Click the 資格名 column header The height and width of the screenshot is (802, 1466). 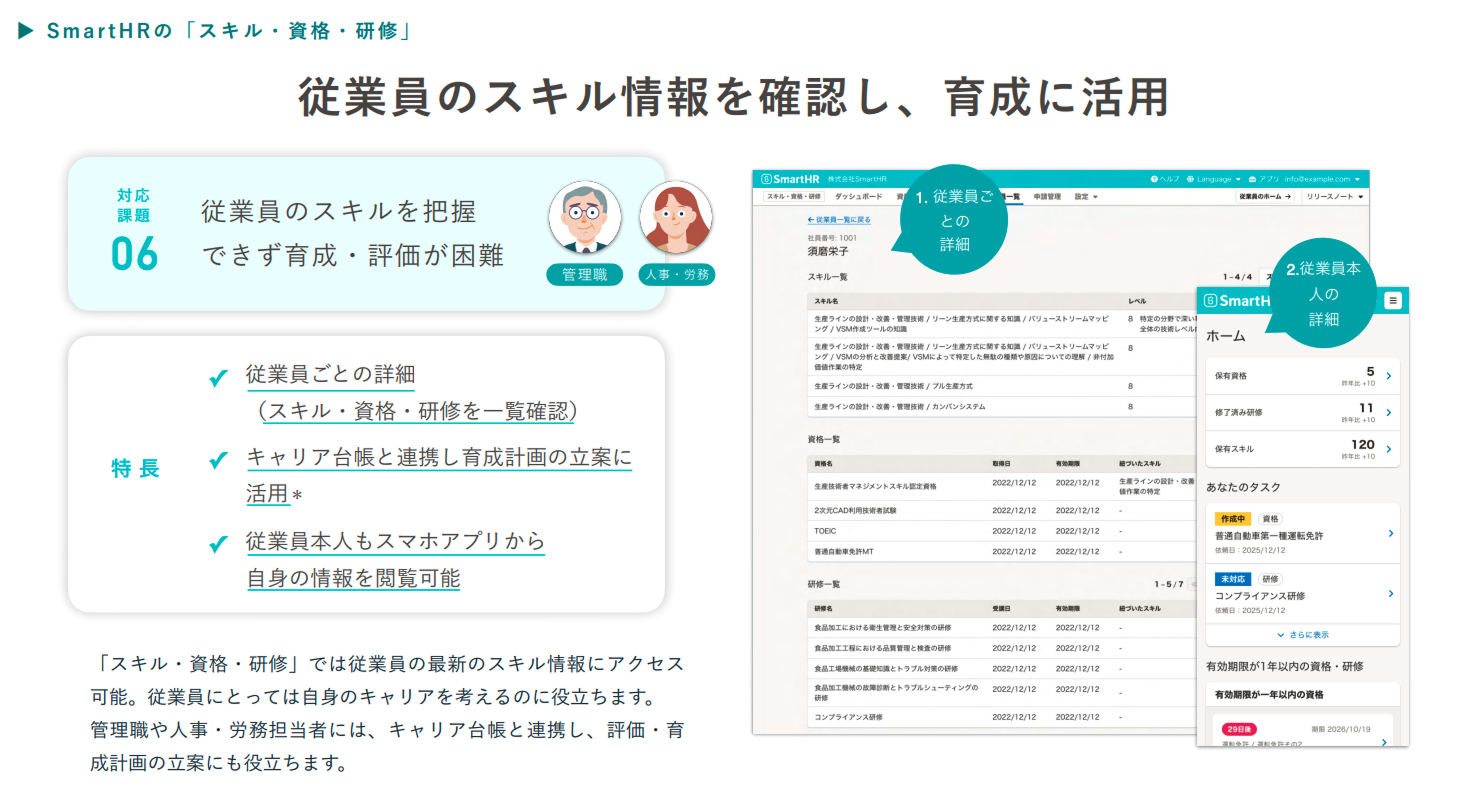point(823,465)
